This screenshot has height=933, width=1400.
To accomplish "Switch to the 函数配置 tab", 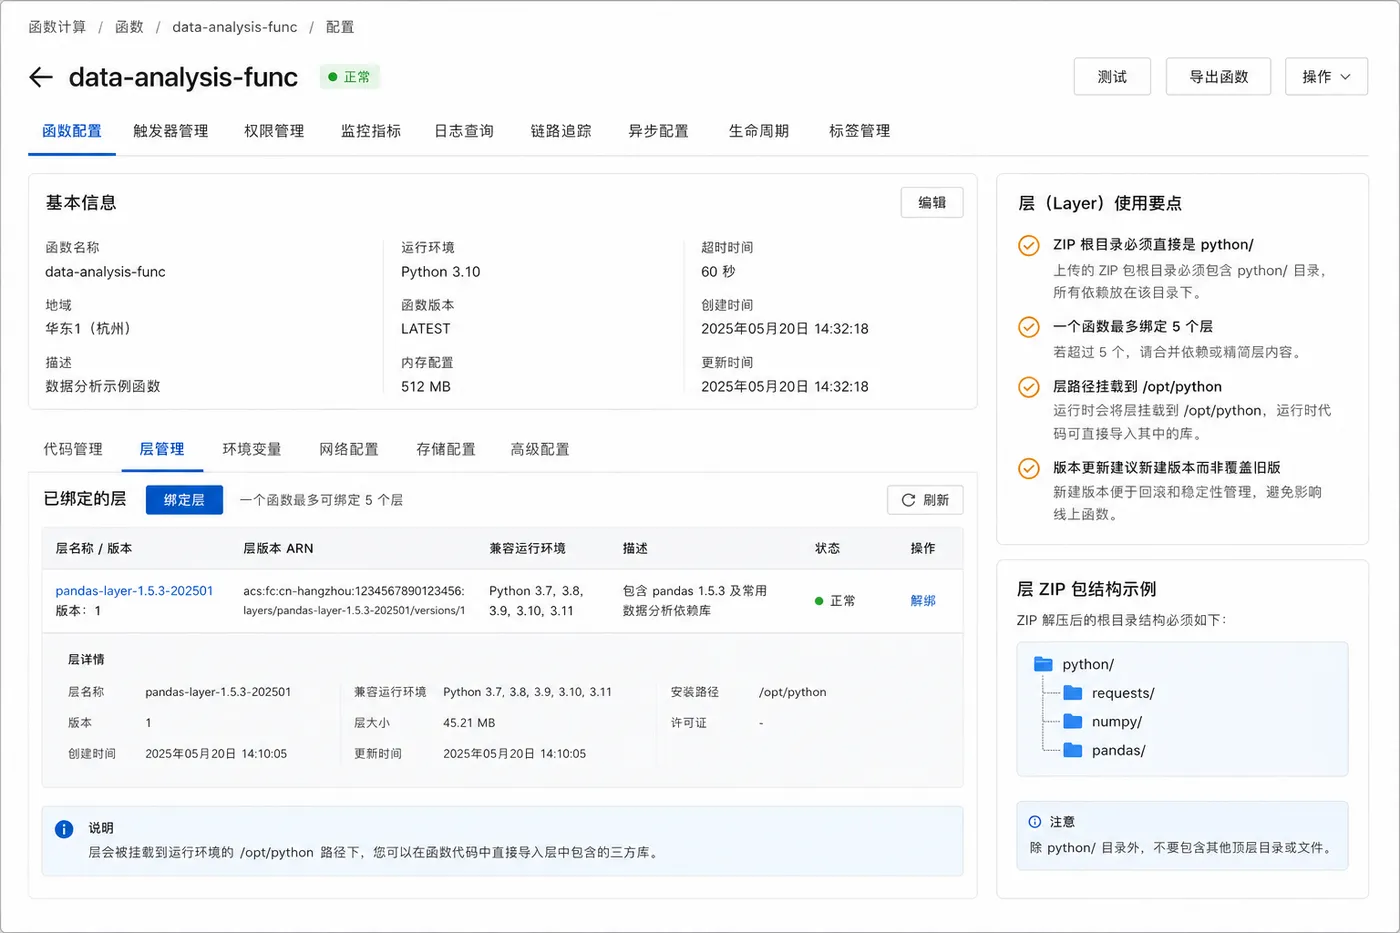I will 72,131.
